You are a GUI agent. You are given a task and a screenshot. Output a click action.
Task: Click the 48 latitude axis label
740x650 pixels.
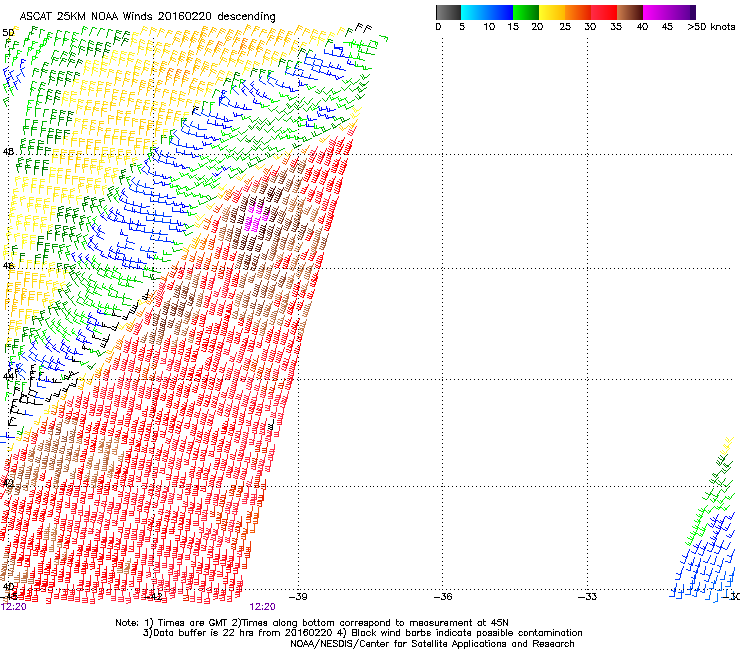[x=8, y=152]
